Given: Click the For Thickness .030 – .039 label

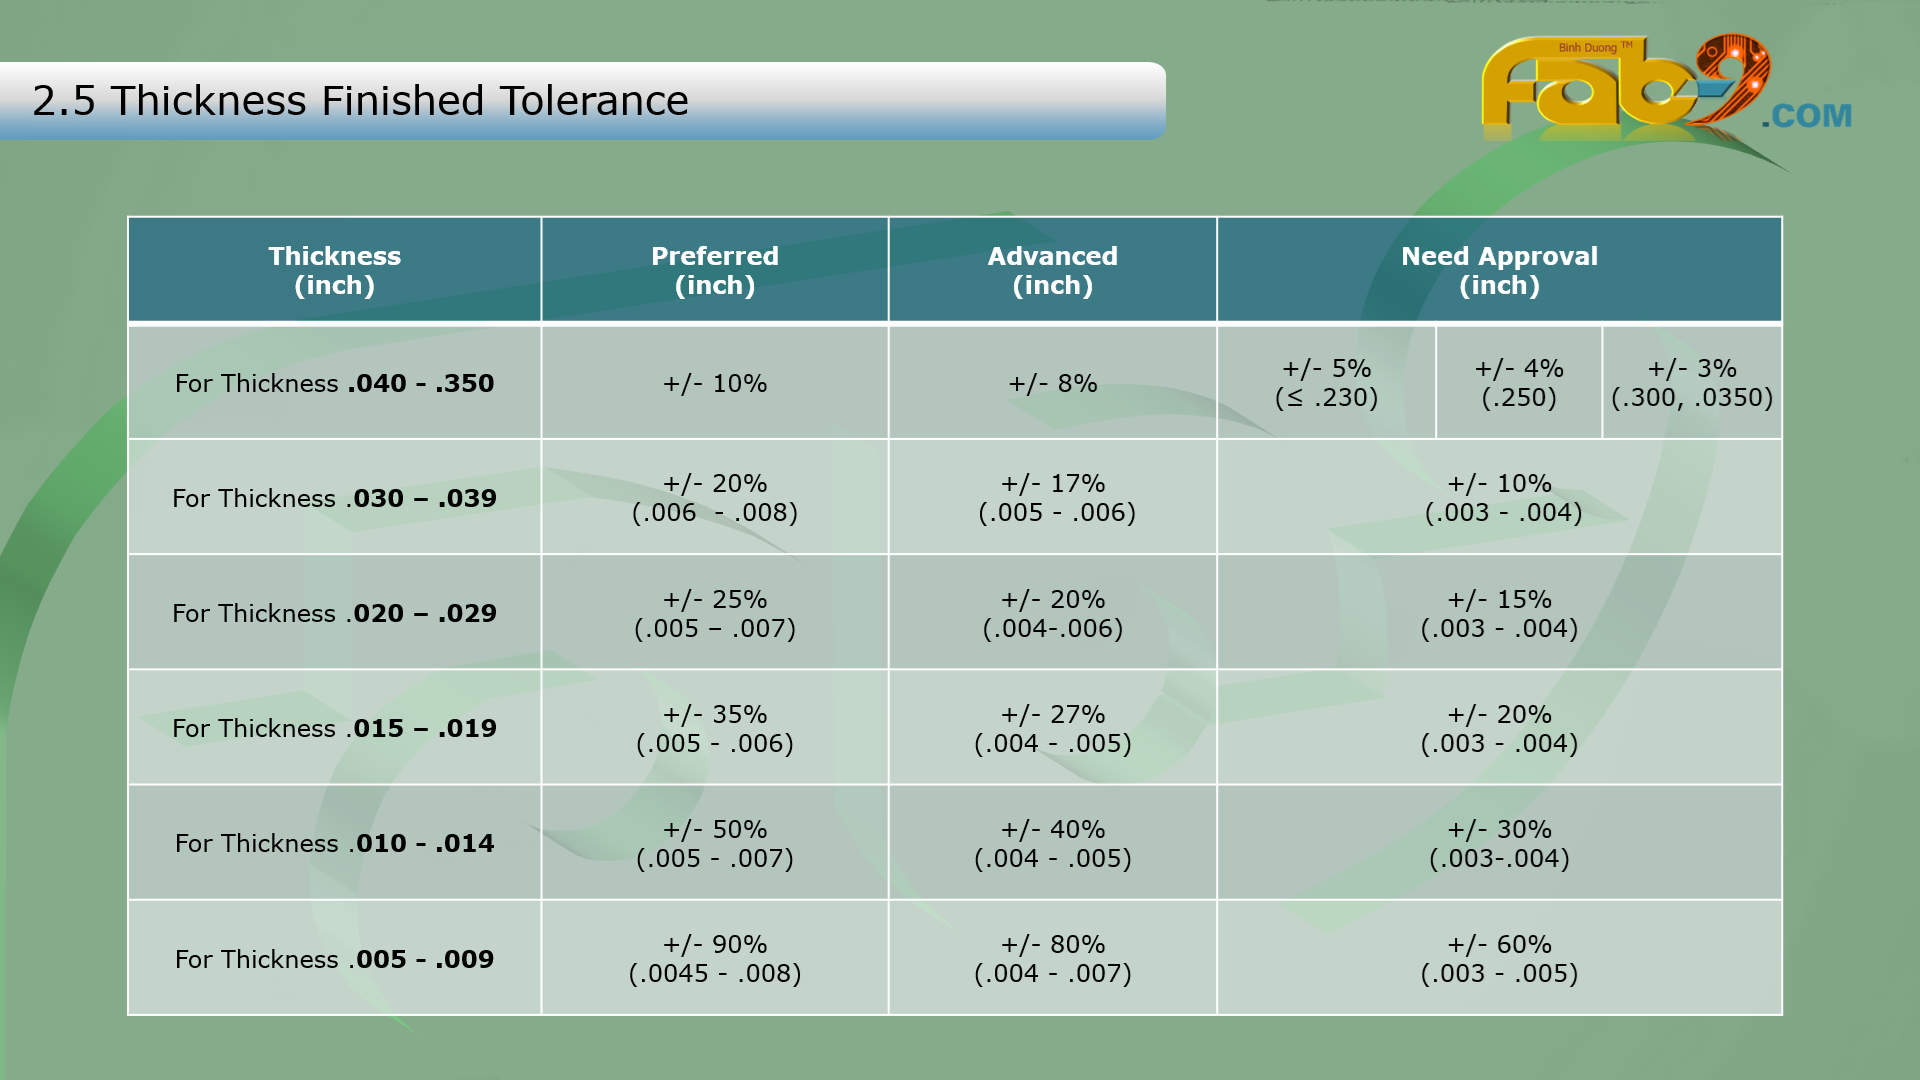Looking at the screenshot, I should 334,498.
